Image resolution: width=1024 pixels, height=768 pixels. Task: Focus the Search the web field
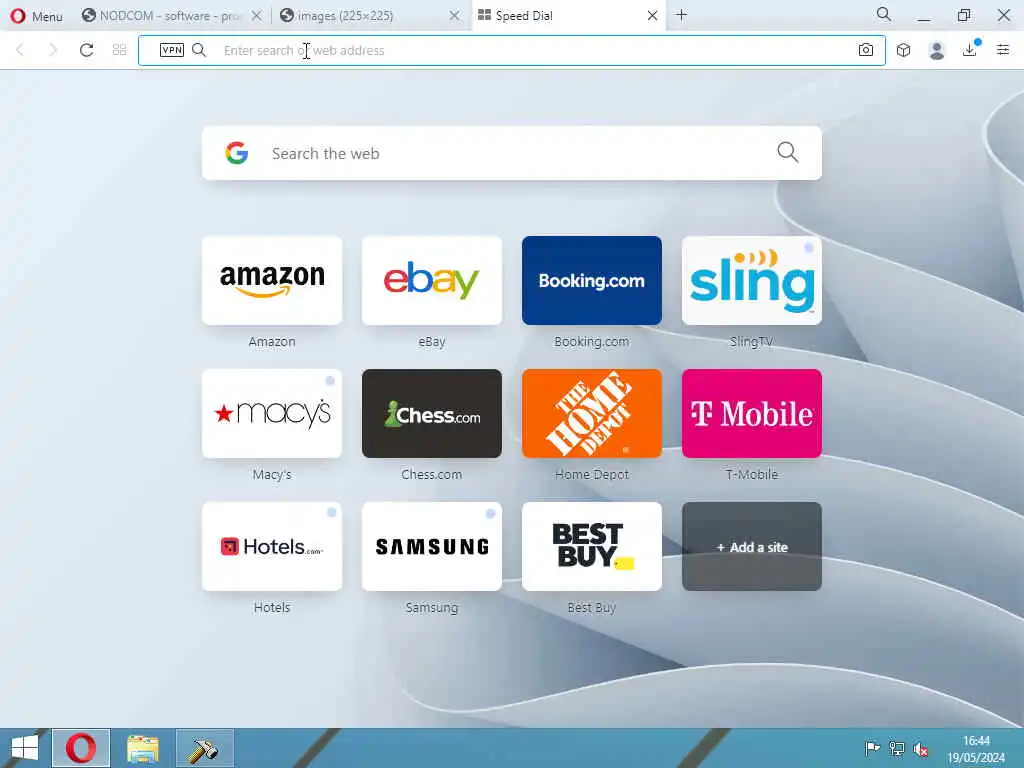click(512, 153)
